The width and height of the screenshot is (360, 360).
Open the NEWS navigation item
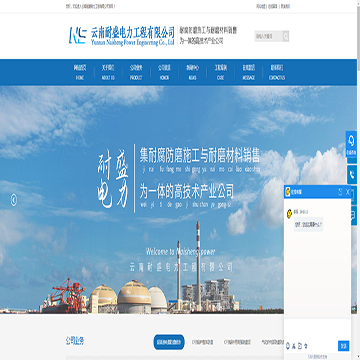point(193,72)
